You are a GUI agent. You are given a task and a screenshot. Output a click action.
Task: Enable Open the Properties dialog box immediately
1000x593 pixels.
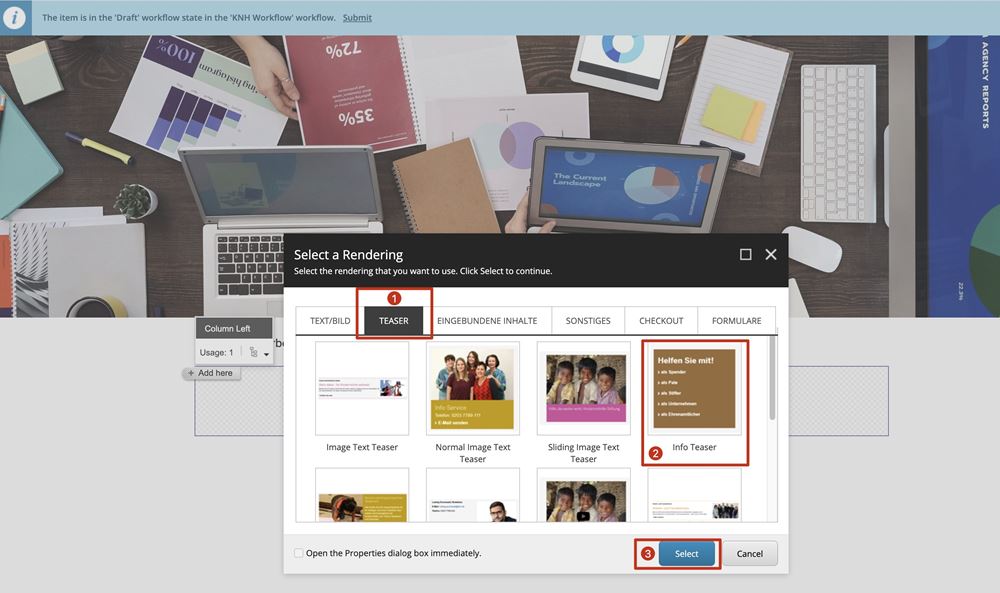point(299,553)
